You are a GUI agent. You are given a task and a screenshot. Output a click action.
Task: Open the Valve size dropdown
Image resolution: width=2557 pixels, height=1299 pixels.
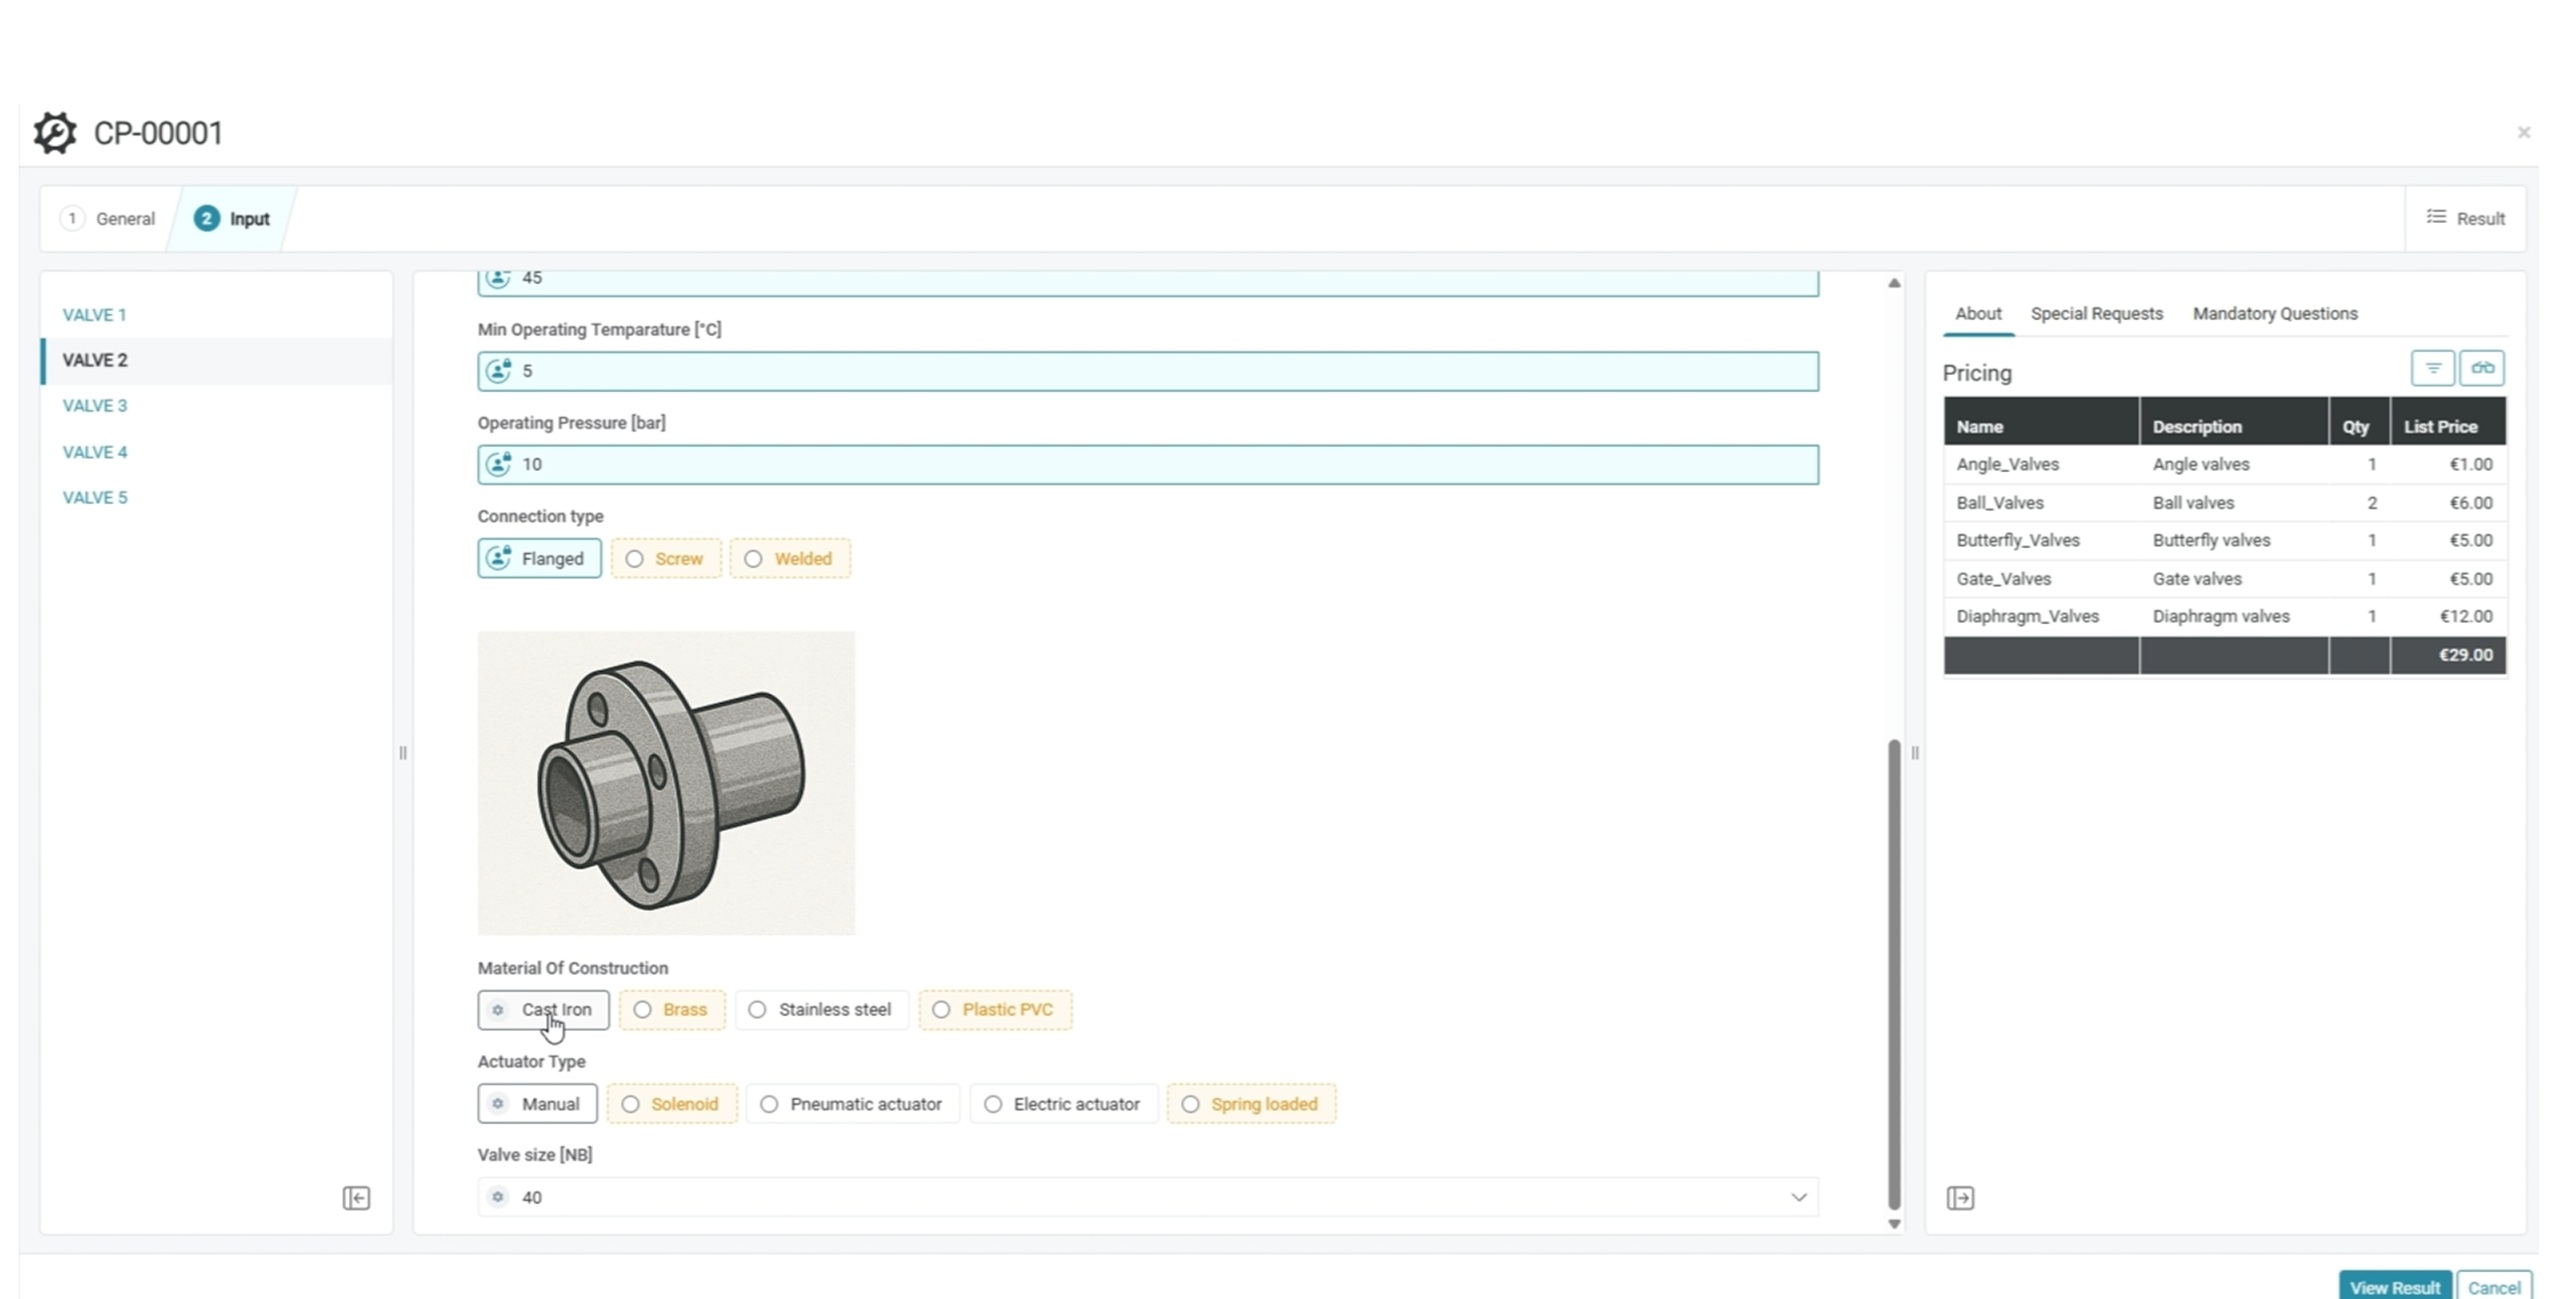tap(1797, 1197)
